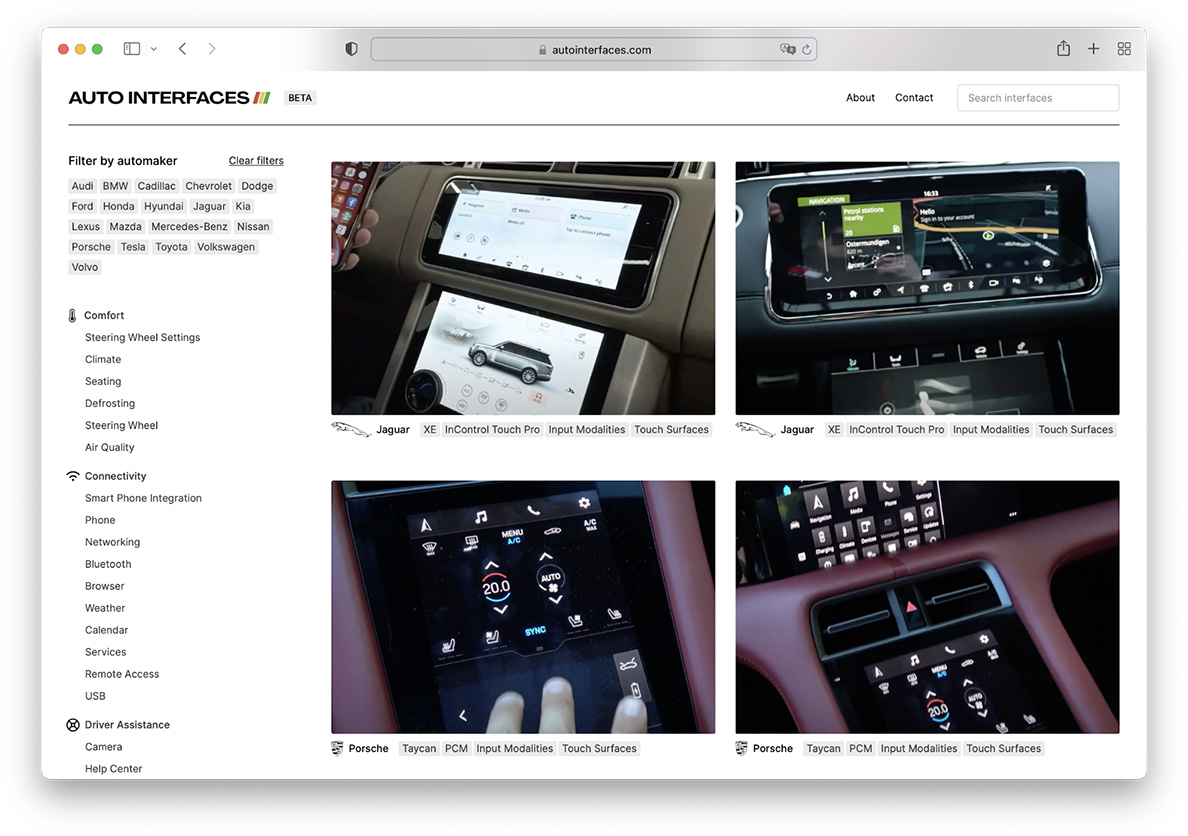Open the Weather category link
This screenshot has width=1188, height=836.
(x=105, y=608)
